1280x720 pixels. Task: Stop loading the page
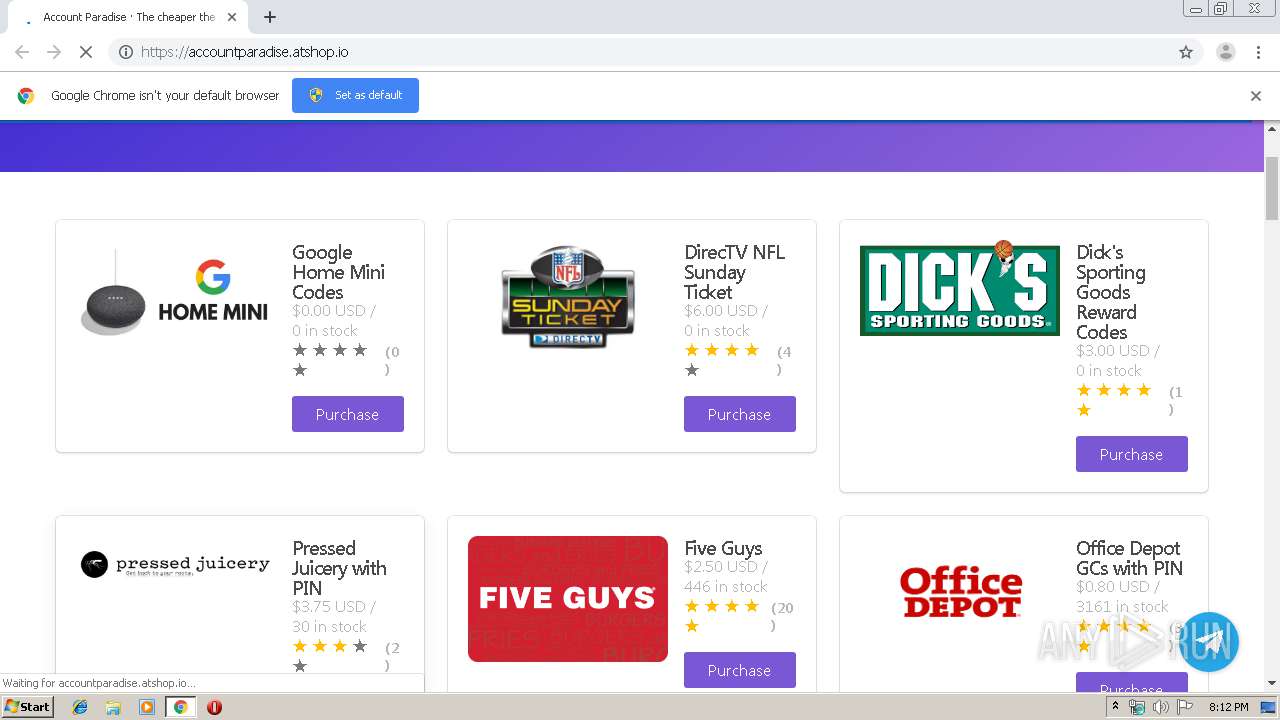[x=86, y=52]
